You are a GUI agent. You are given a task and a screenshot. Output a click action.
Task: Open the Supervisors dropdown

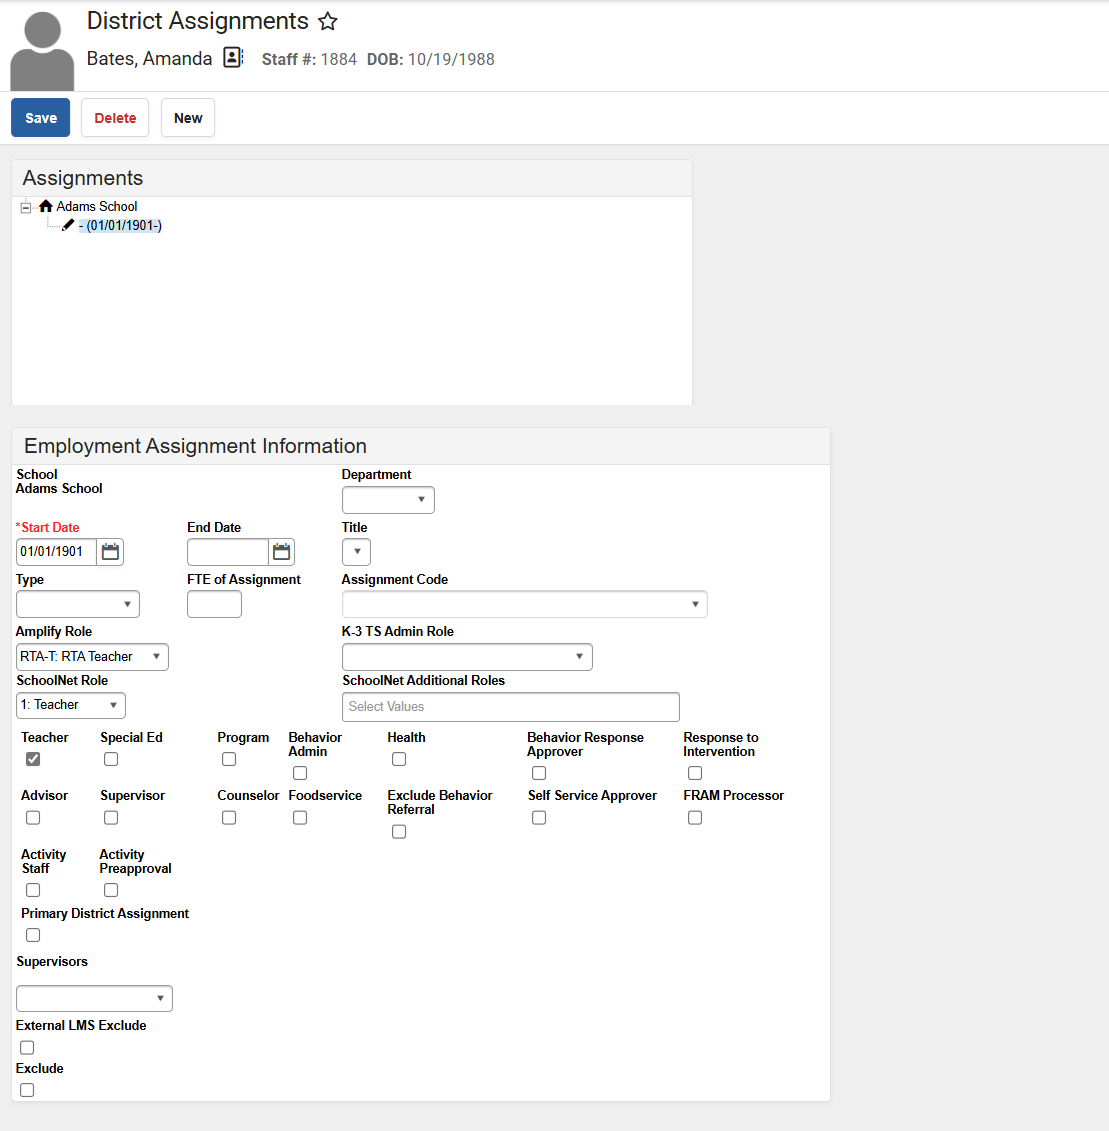click(x=95, y=999)
